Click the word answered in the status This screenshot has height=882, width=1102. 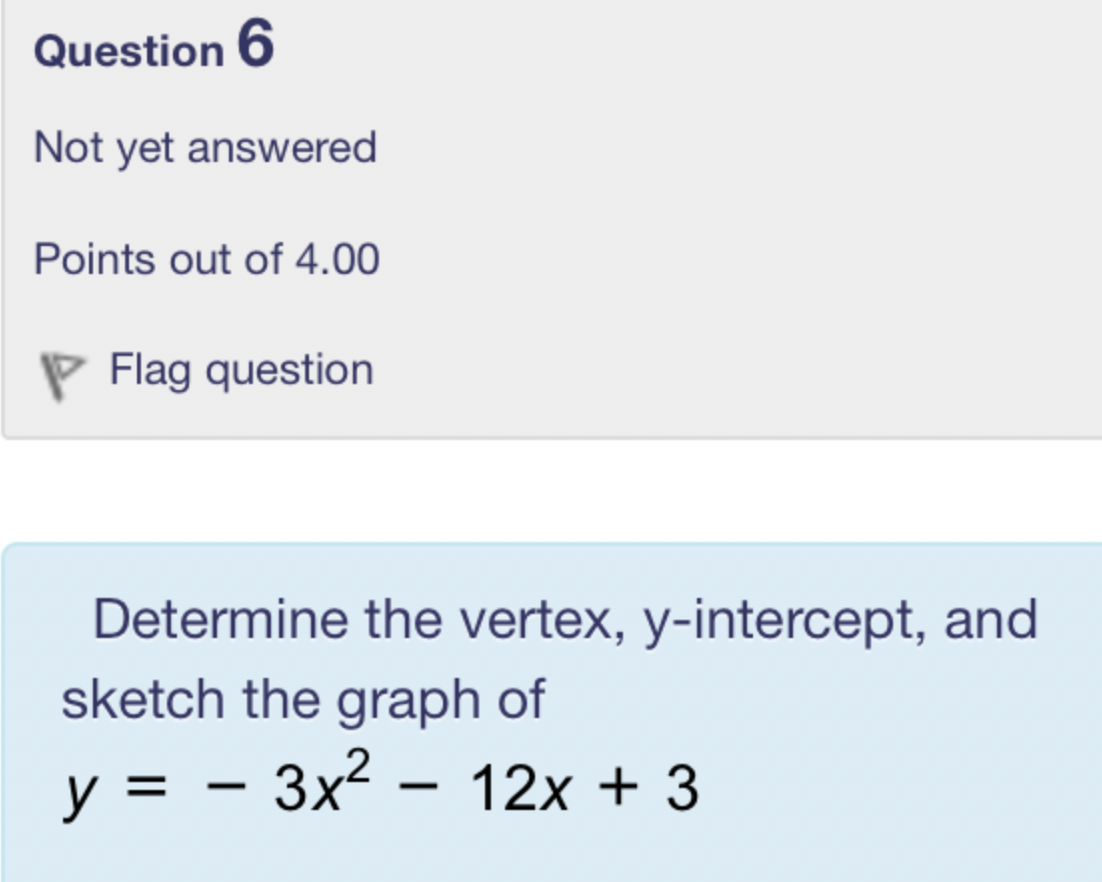click(282, 148)
